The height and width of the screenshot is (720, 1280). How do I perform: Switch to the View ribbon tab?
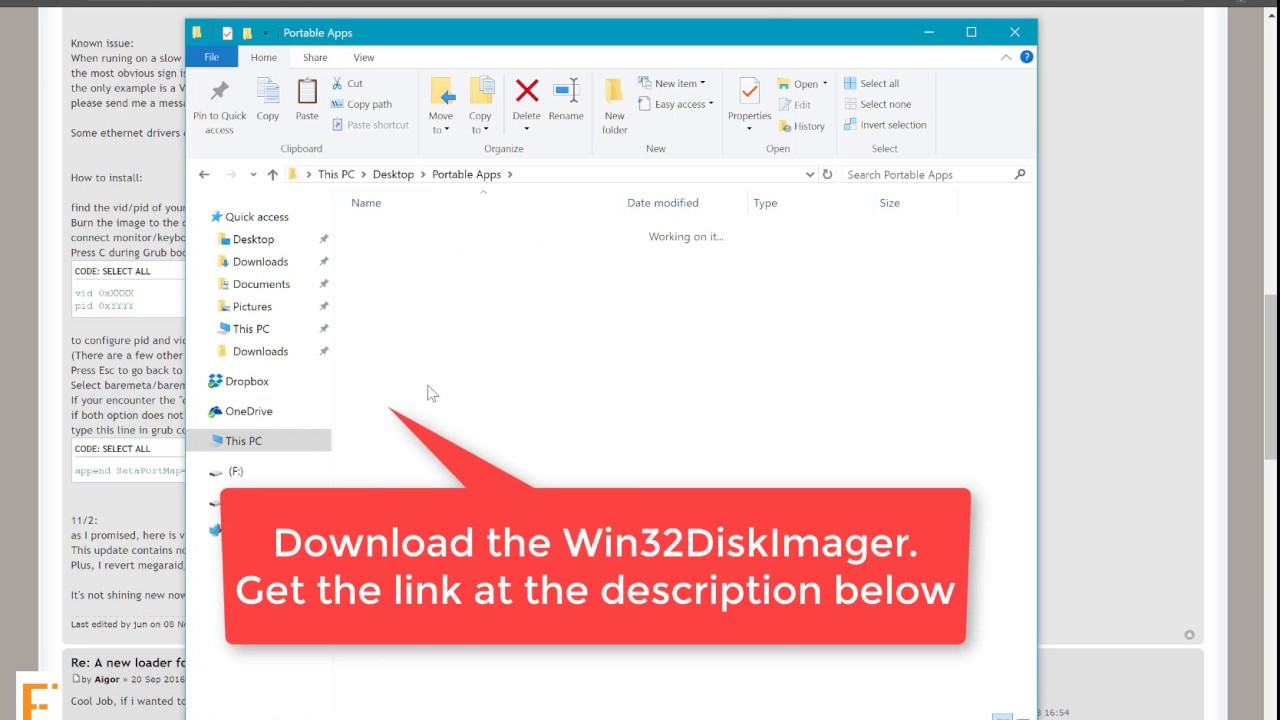[x=364, y=58]
